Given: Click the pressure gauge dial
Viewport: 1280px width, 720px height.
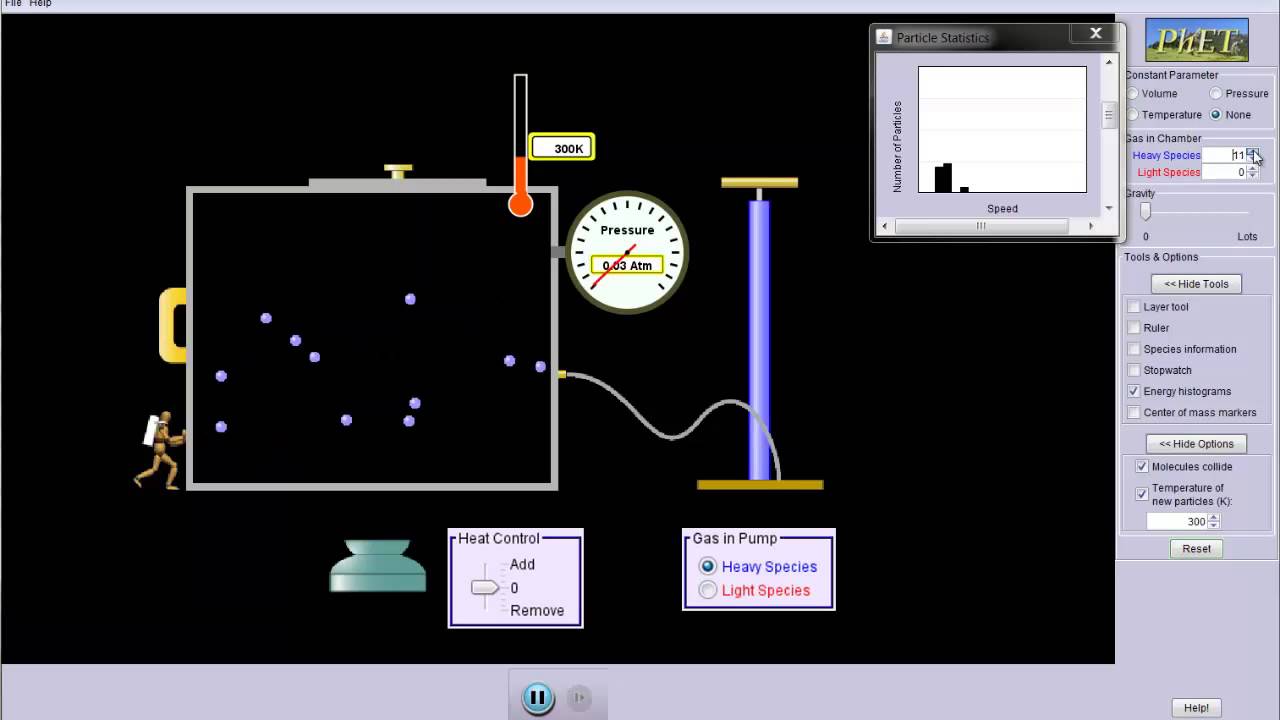Looking at the screenshot, I should (x=627, y=251).
